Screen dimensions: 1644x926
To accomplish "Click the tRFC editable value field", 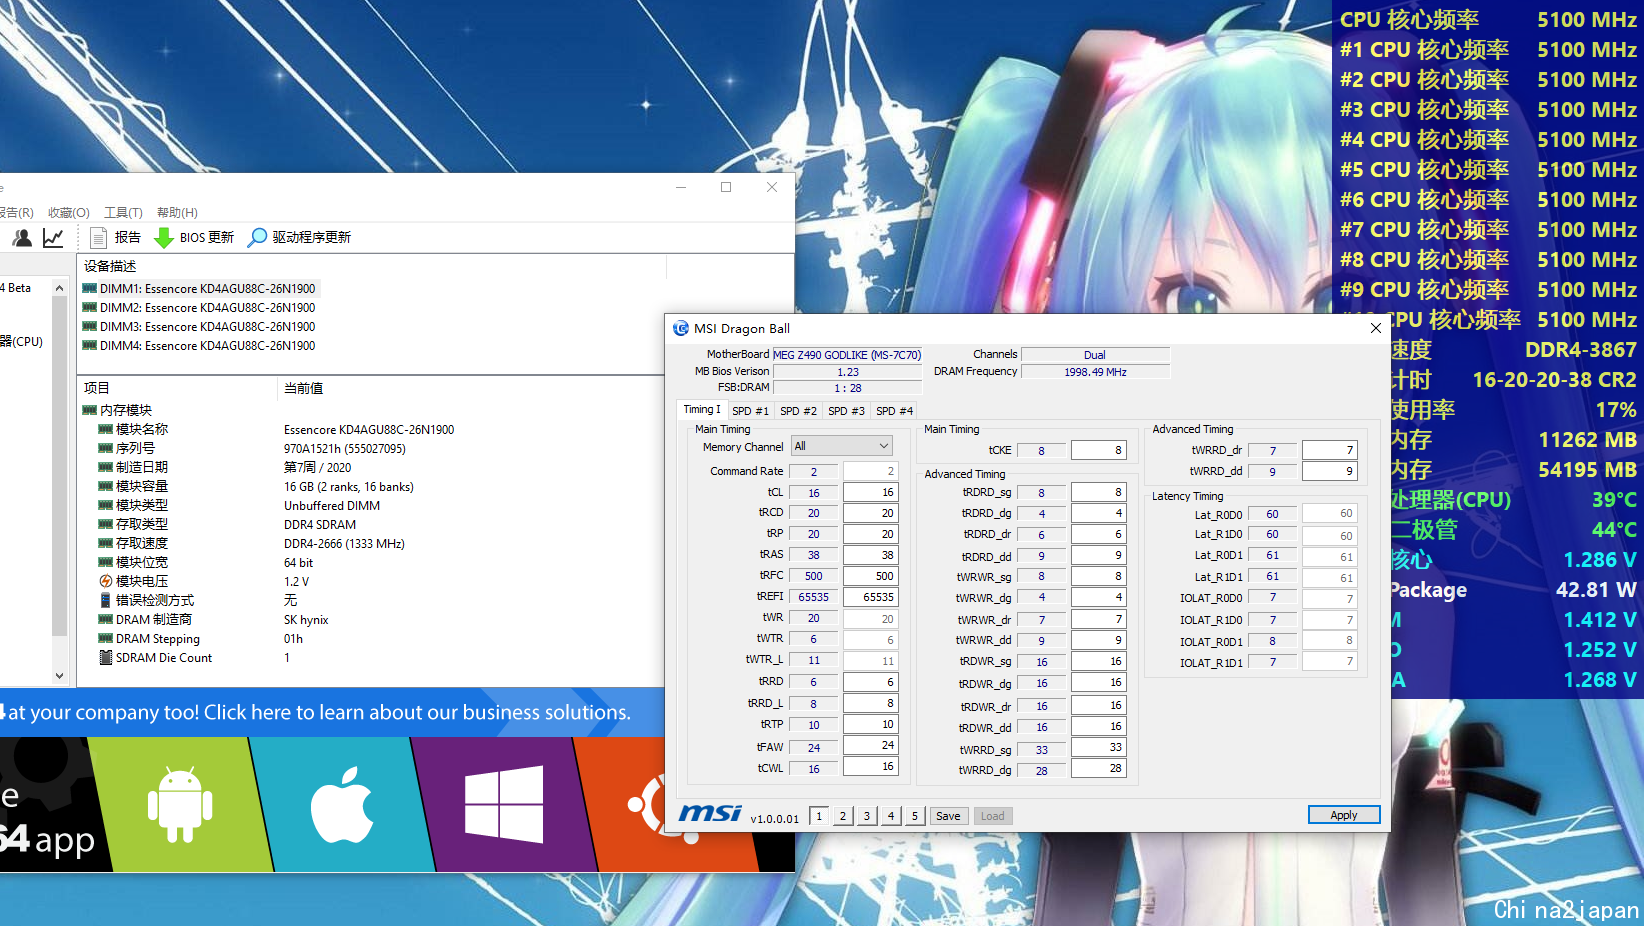I will [870, 576].
